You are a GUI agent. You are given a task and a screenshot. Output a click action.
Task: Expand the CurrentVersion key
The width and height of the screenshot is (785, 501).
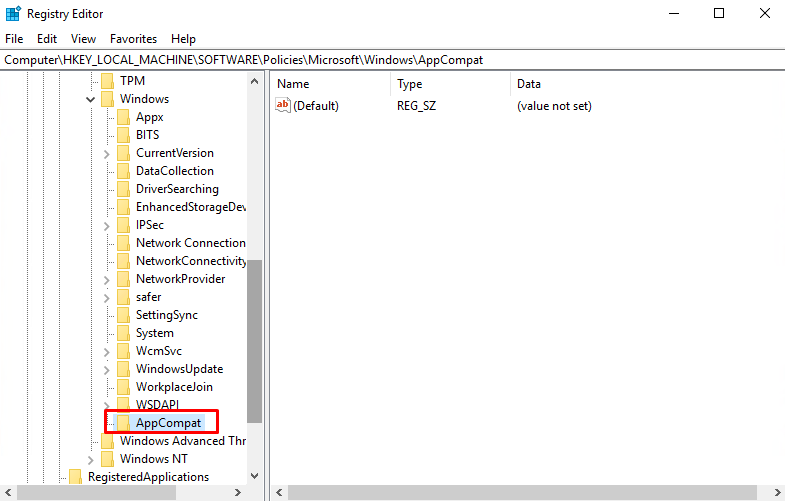[x=107, y=154]
